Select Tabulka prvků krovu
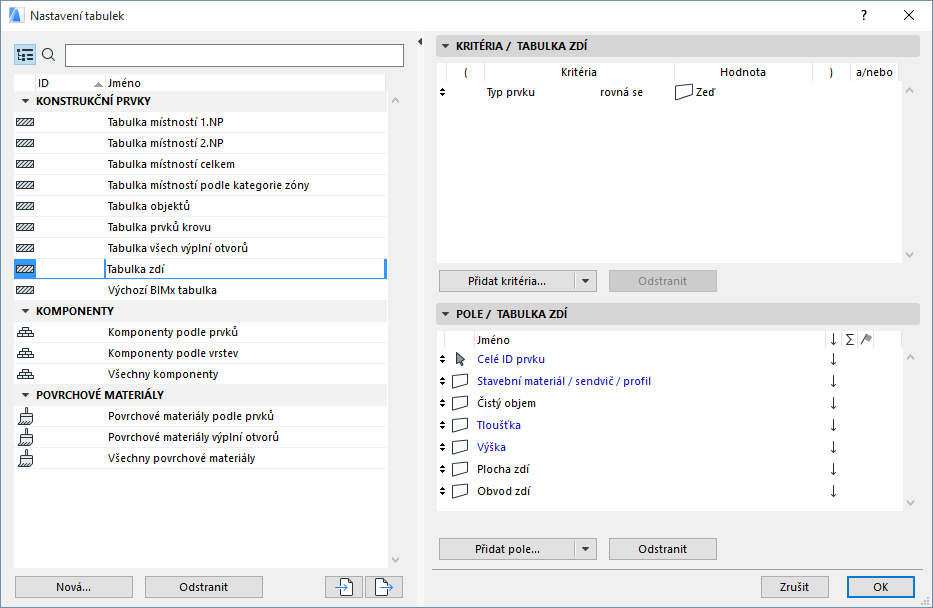The height and width of the screenshot is (608, 933). tap(201, 227)
